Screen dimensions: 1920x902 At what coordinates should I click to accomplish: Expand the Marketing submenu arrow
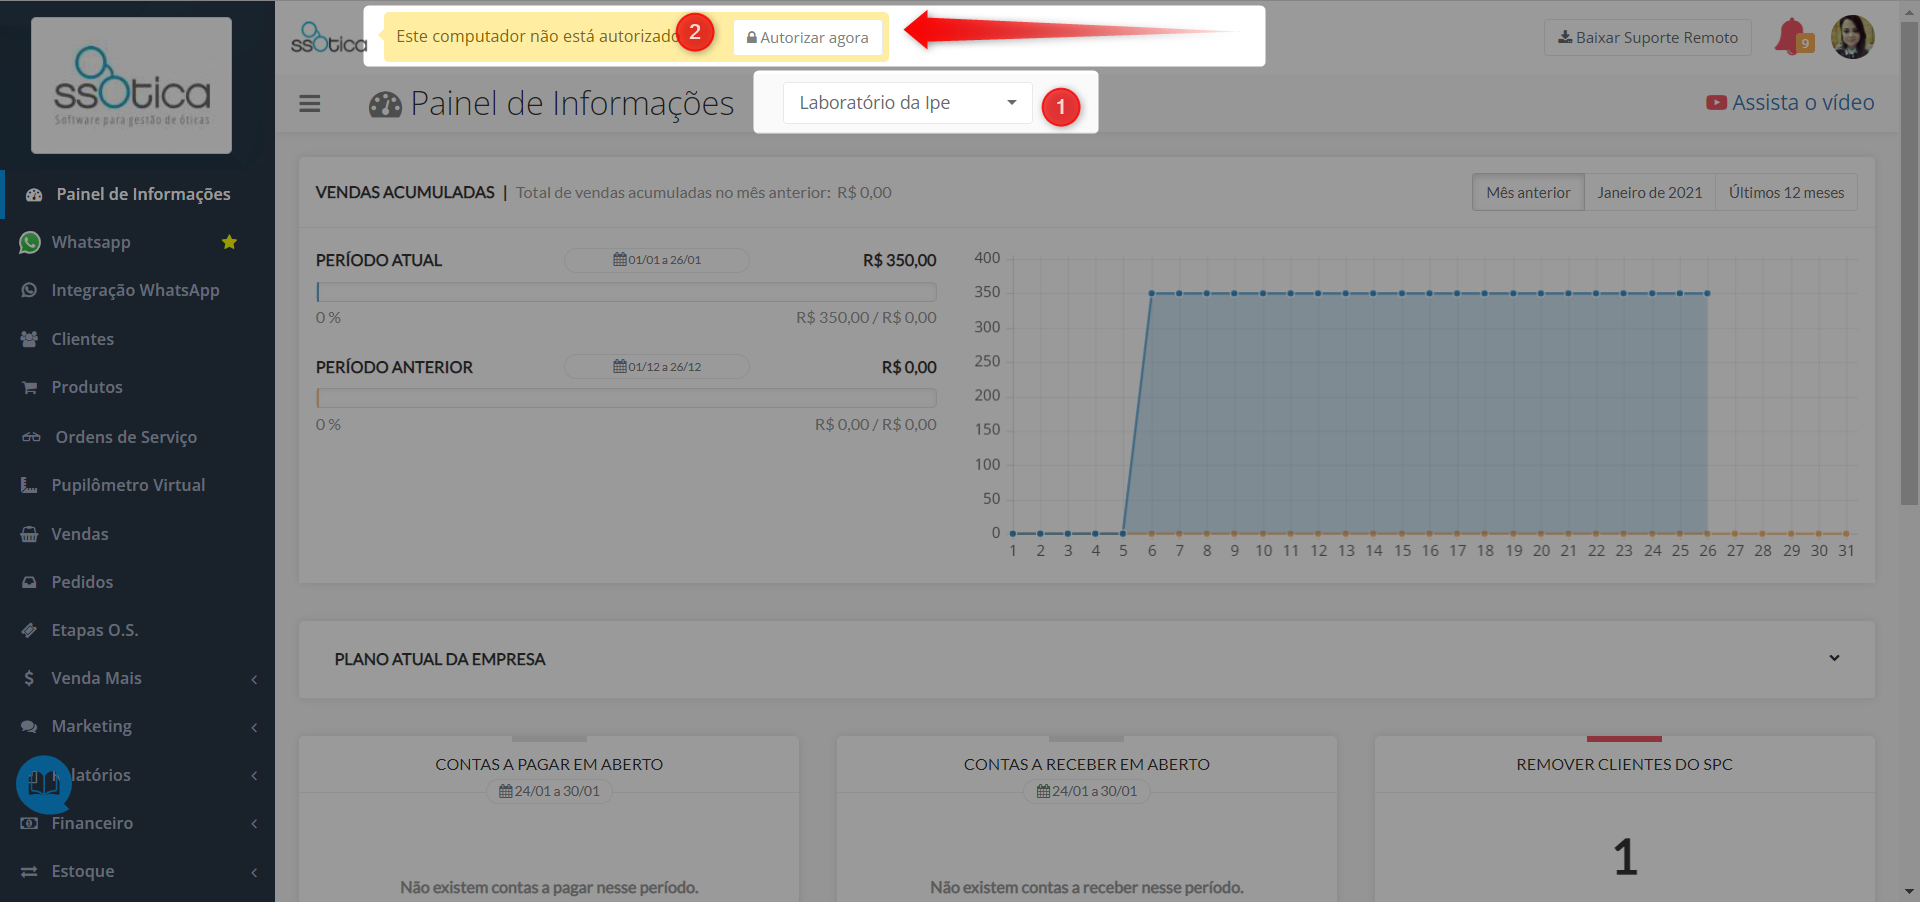254,727
